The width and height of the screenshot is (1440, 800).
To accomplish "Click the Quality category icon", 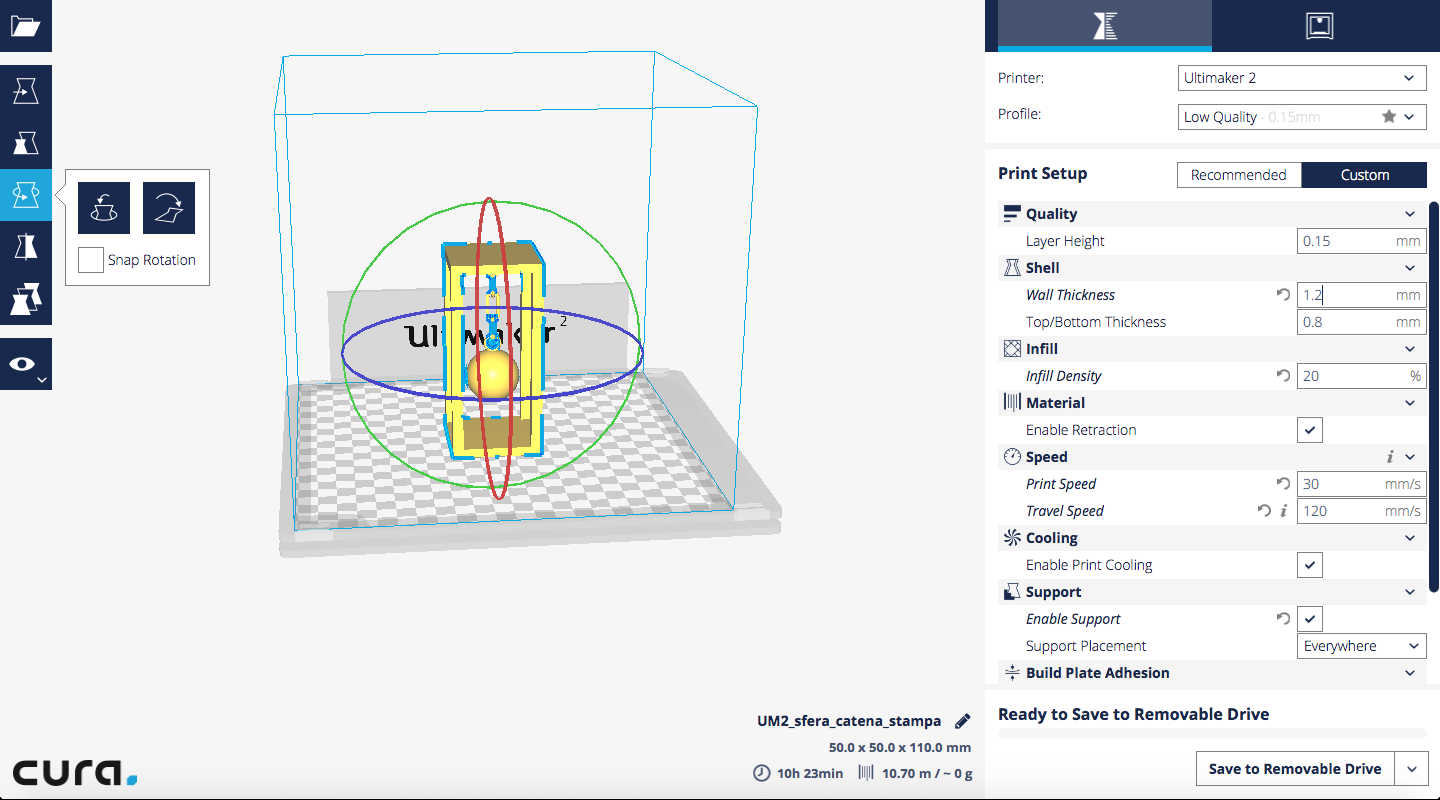I will [1011, 214].
